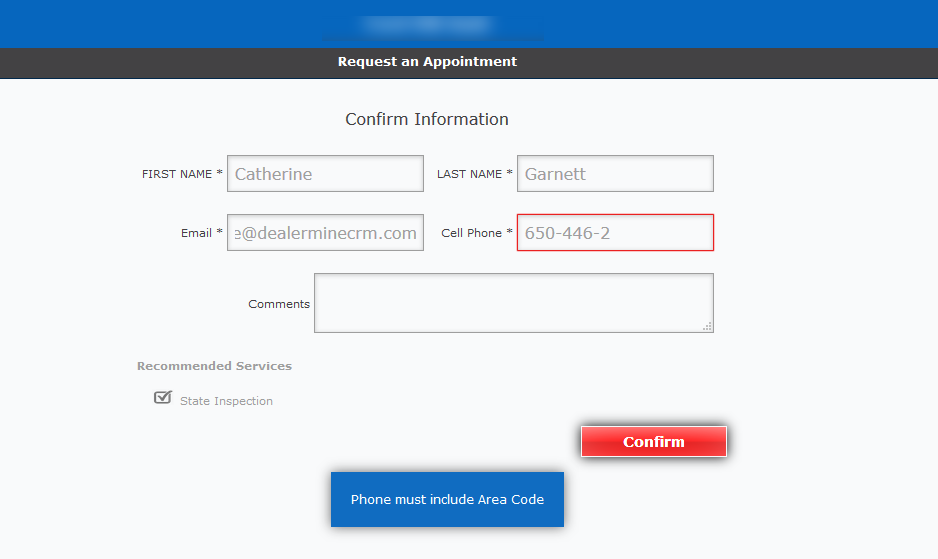Click the Comments label
This screenshot has width=938, height=559.
pos(279,304)
